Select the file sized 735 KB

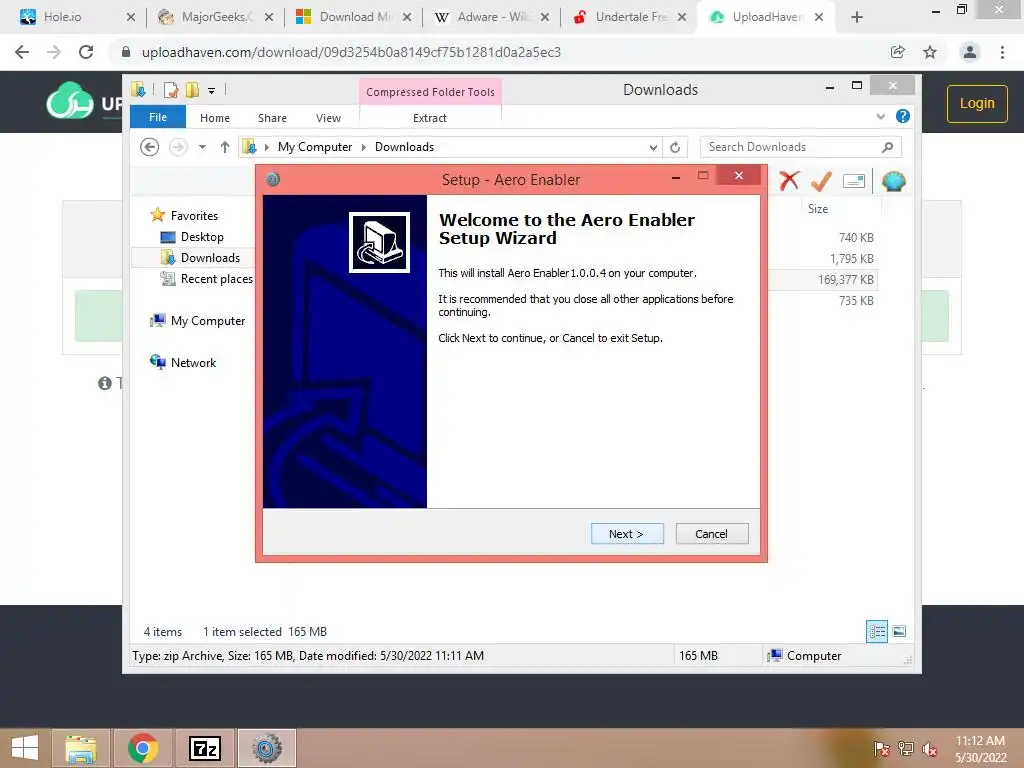coord(856,300)
